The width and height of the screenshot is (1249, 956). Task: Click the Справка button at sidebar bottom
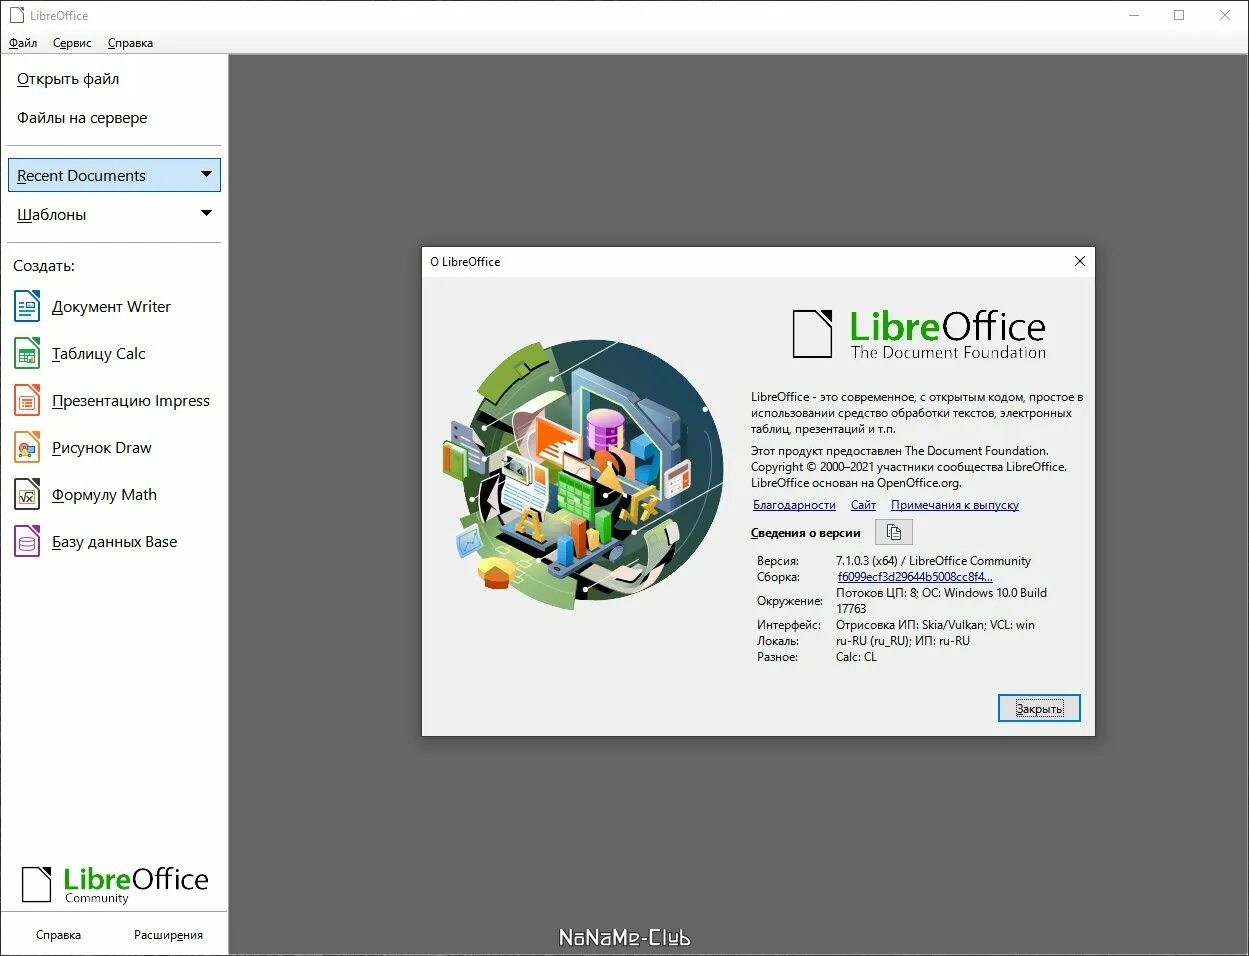click(x=58, y=935)
